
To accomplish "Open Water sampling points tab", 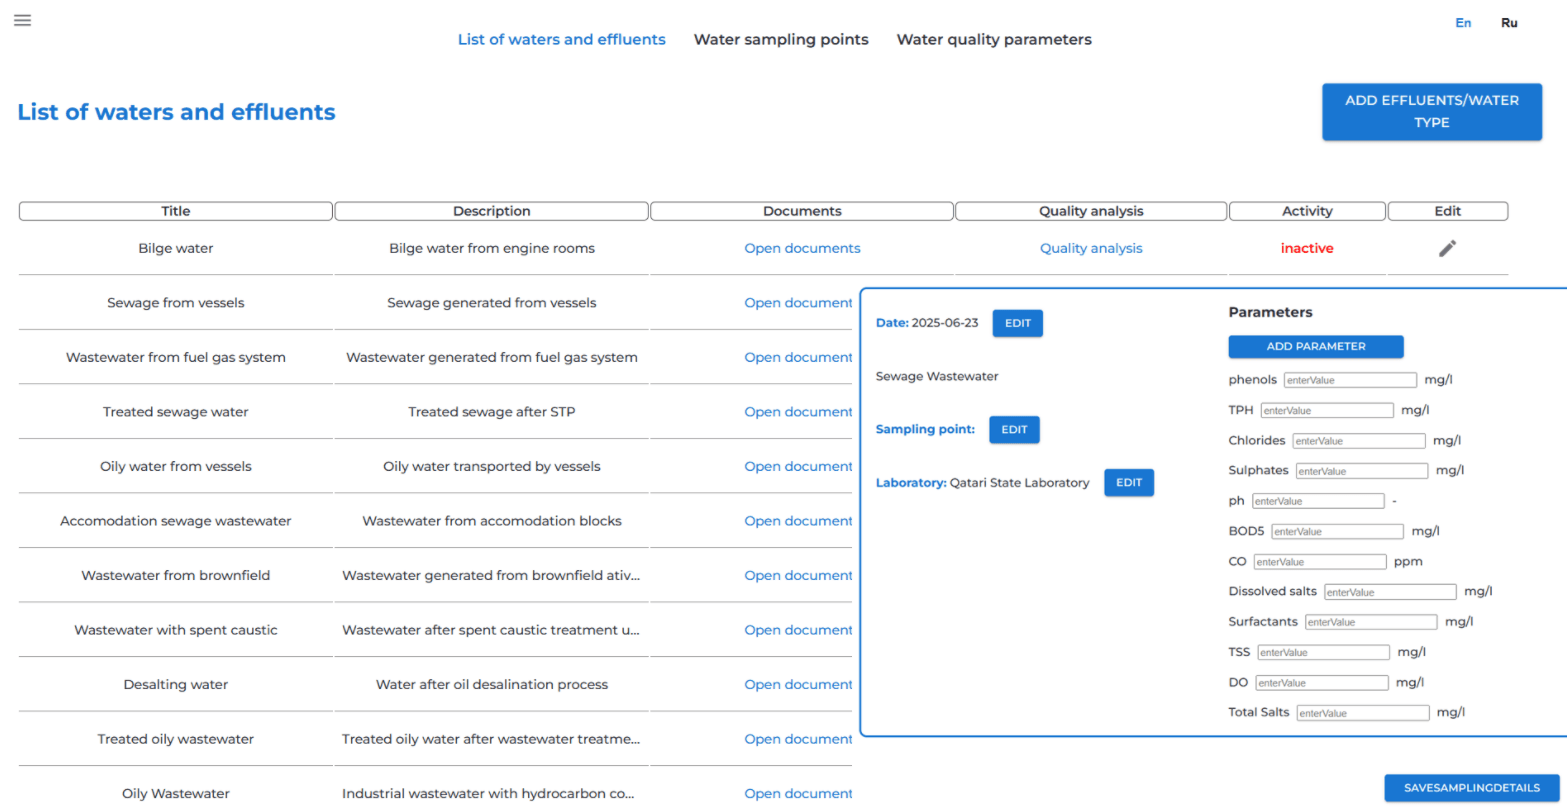I will coord(781,40).
